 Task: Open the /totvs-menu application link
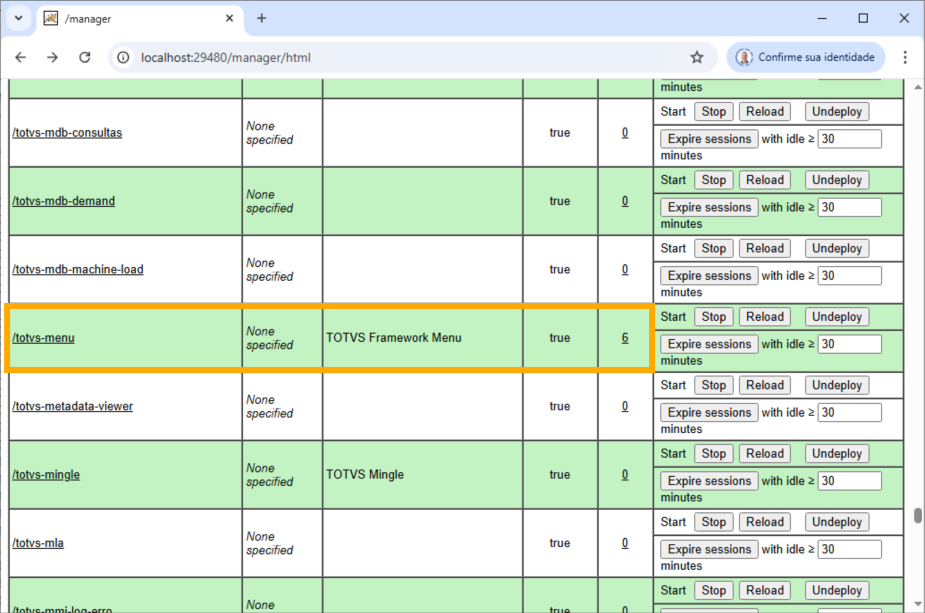point(44,338)
